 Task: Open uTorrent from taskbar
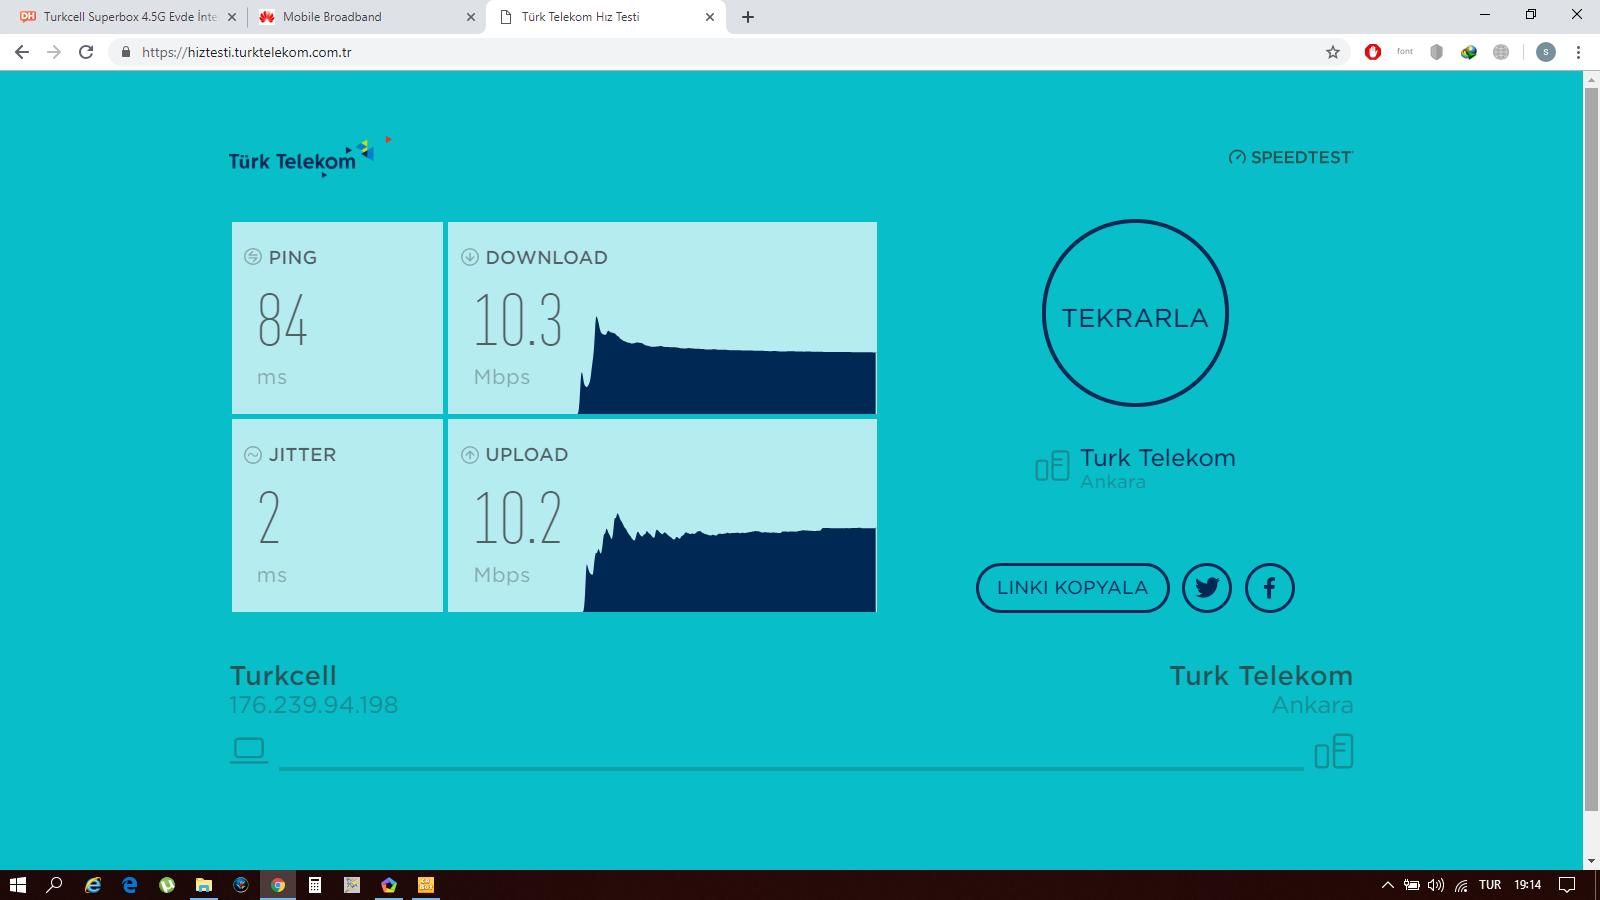click(167, 885)
